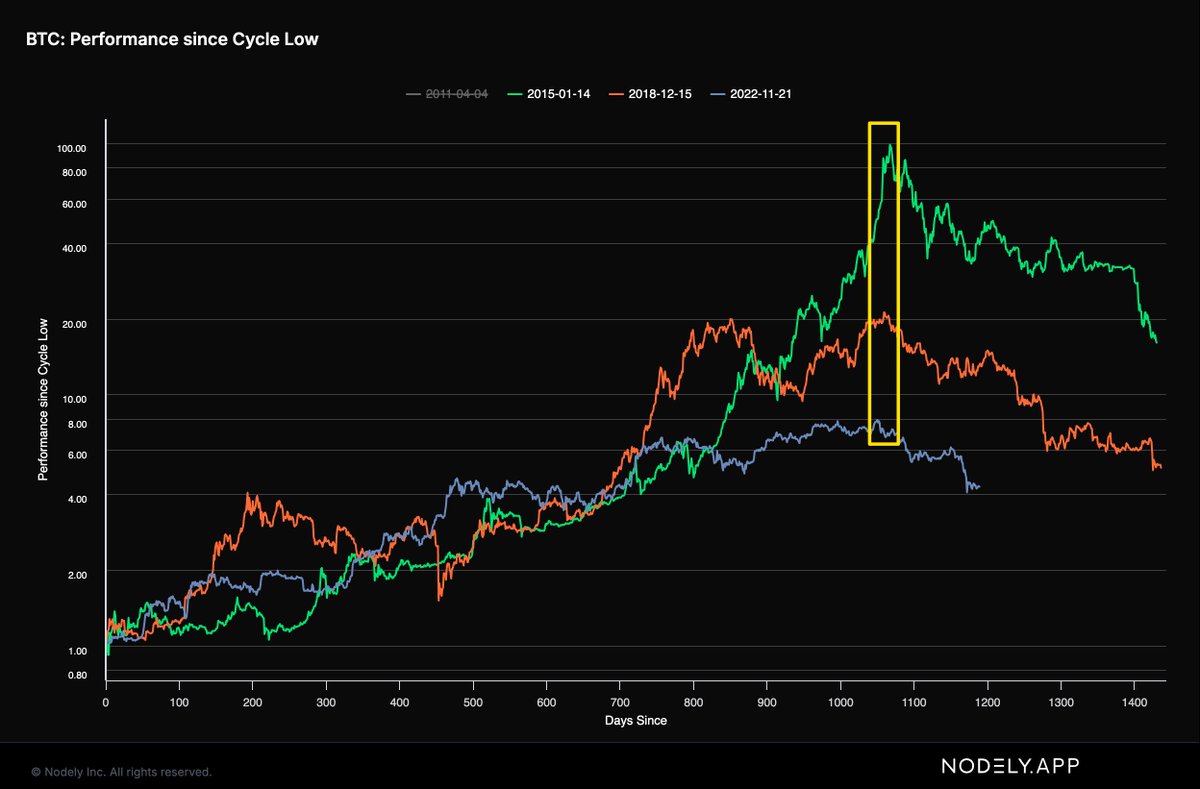Click the '© Nodely Inc. All rights reserved.' text
The width and height of the screenshot is (1200, 789).
click(121, 772)
